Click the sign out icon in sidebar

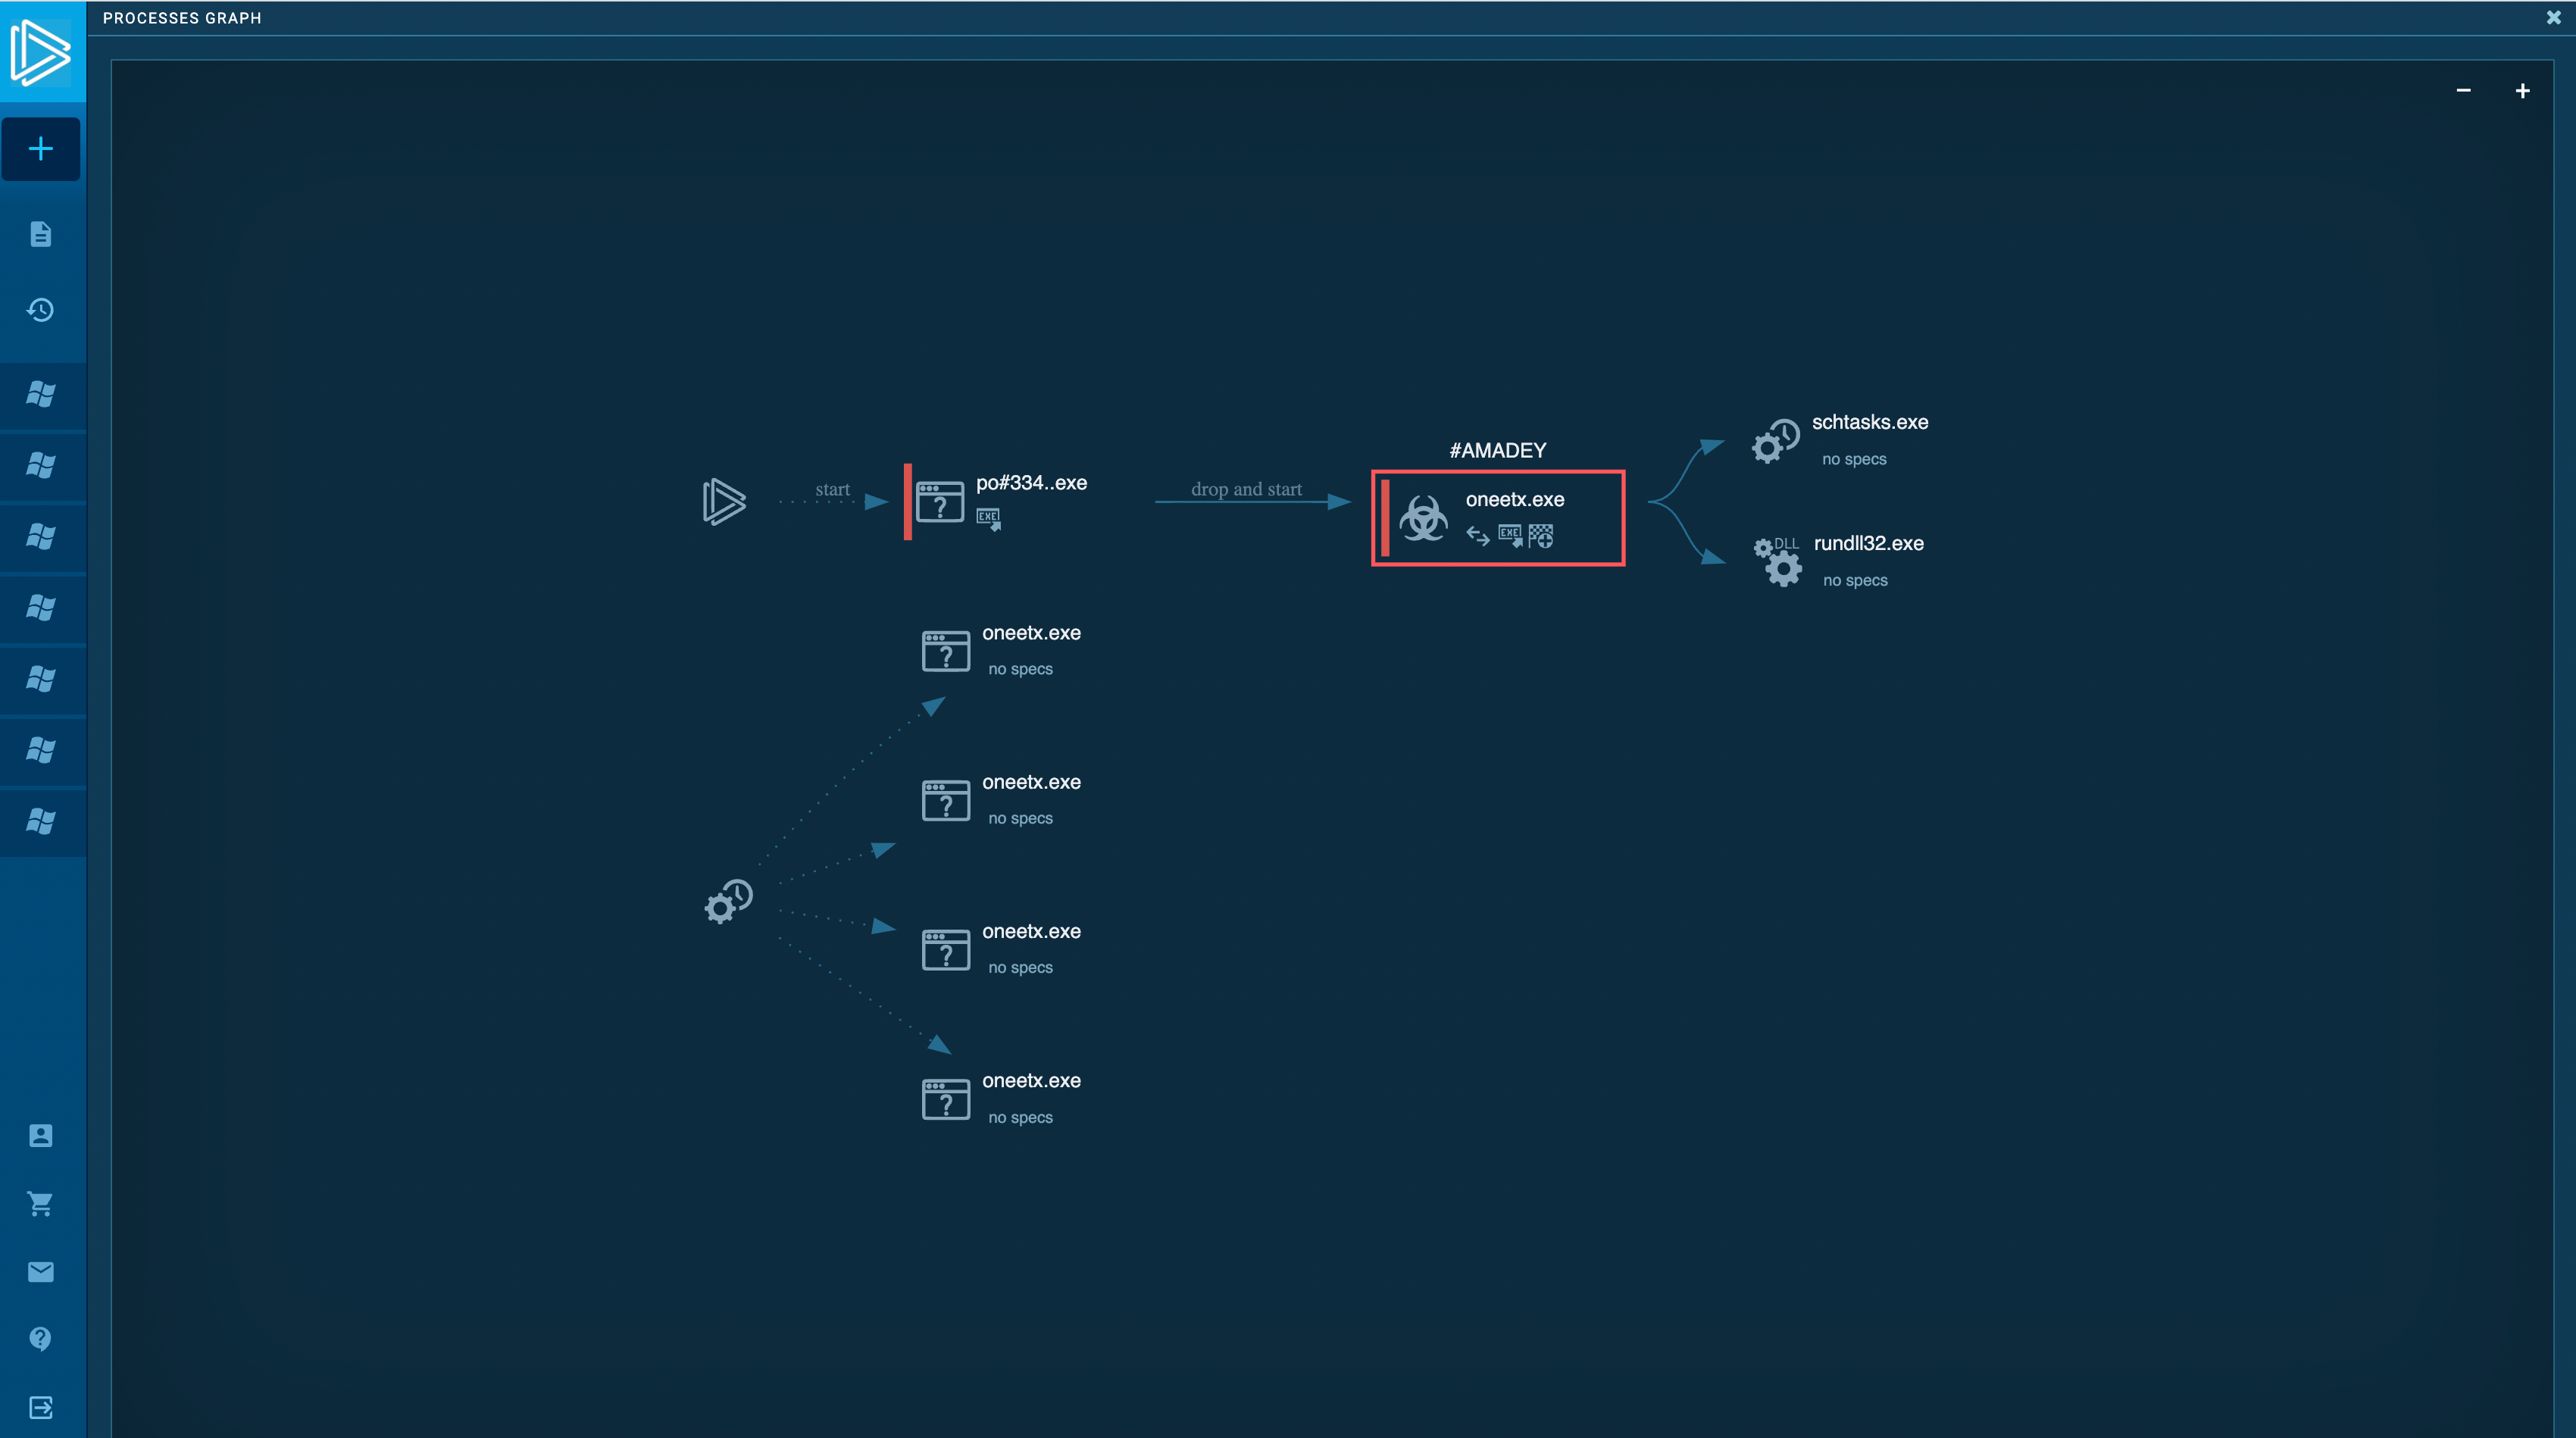click(x=41, y=1408)
